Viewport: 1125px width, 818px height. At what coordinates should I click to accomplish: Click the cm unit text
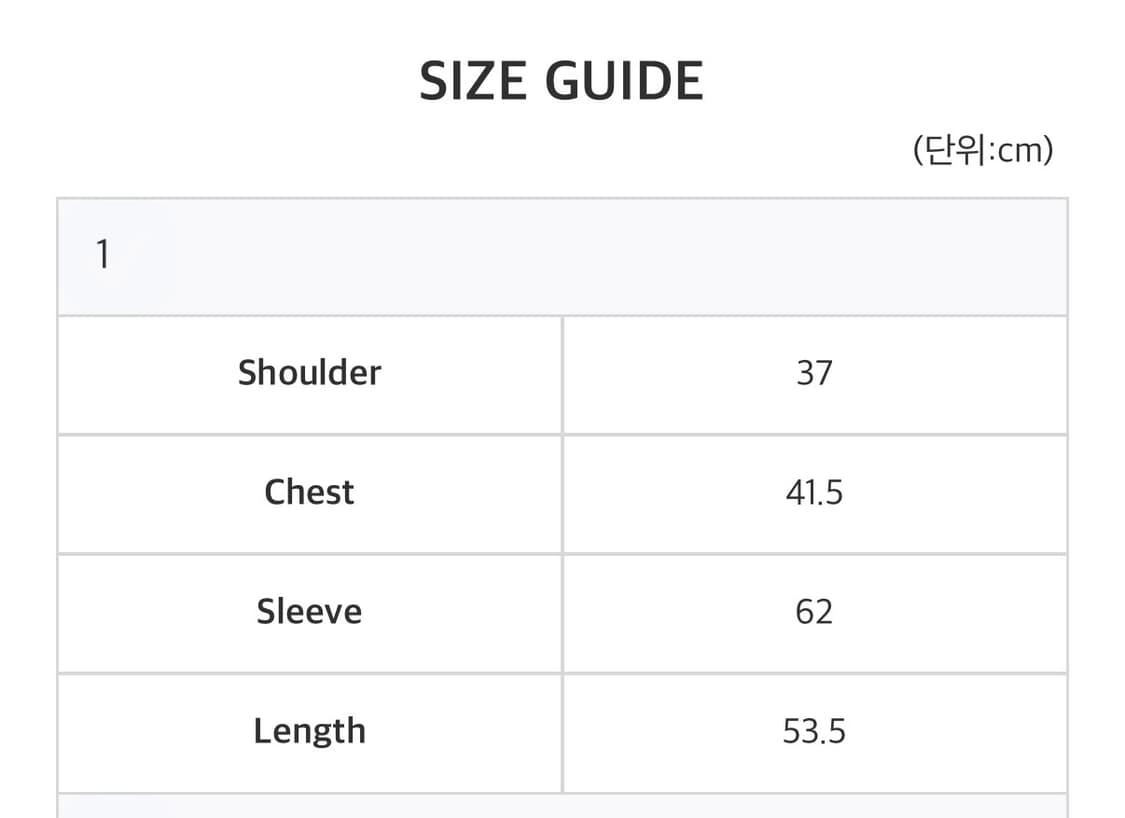pyautogui.click(x=1020, y=151)
